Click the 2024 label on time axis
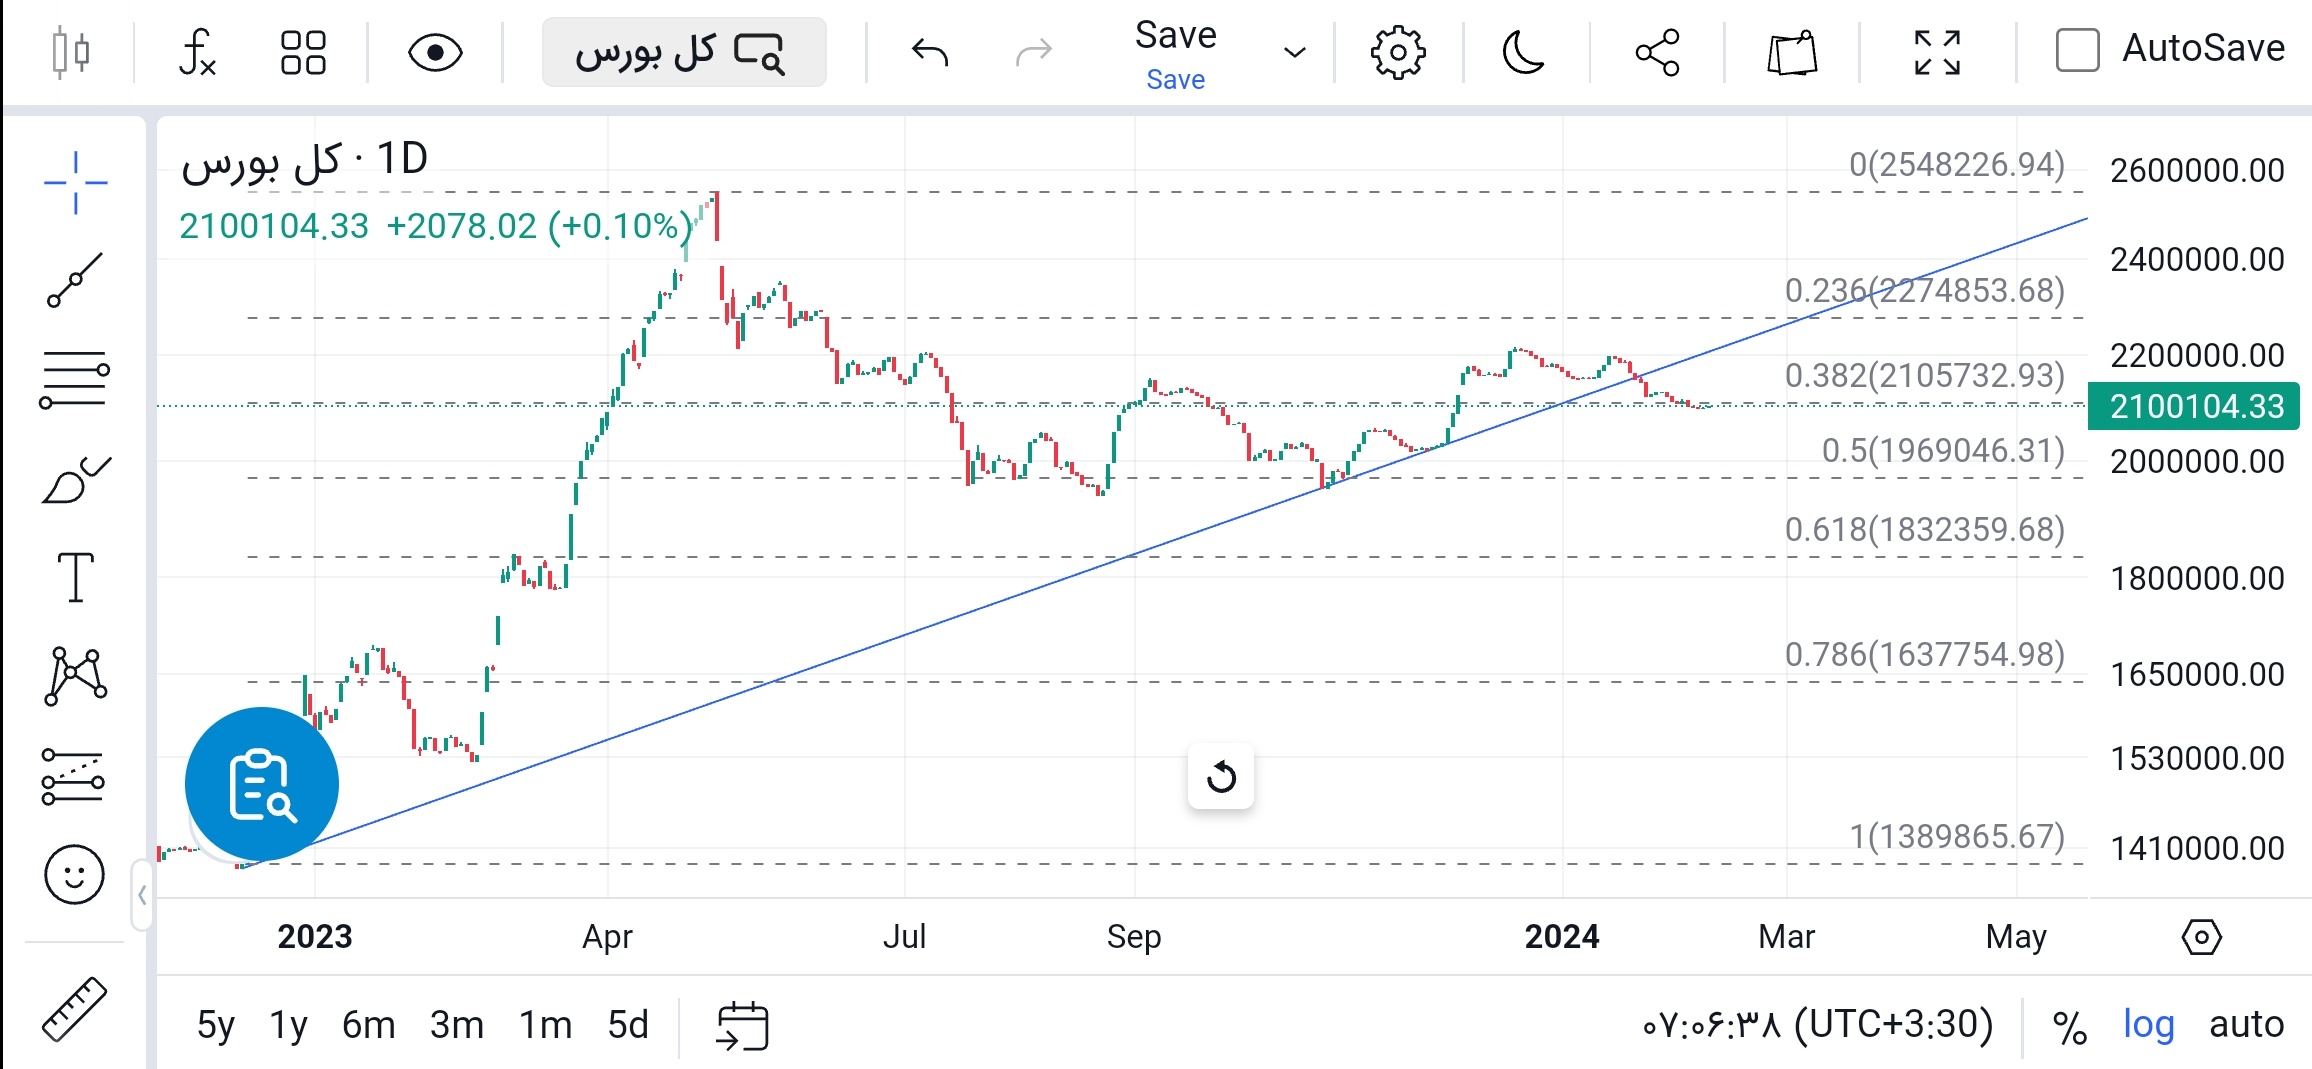The image size is (2312, 1069). tap(1561, 937)
